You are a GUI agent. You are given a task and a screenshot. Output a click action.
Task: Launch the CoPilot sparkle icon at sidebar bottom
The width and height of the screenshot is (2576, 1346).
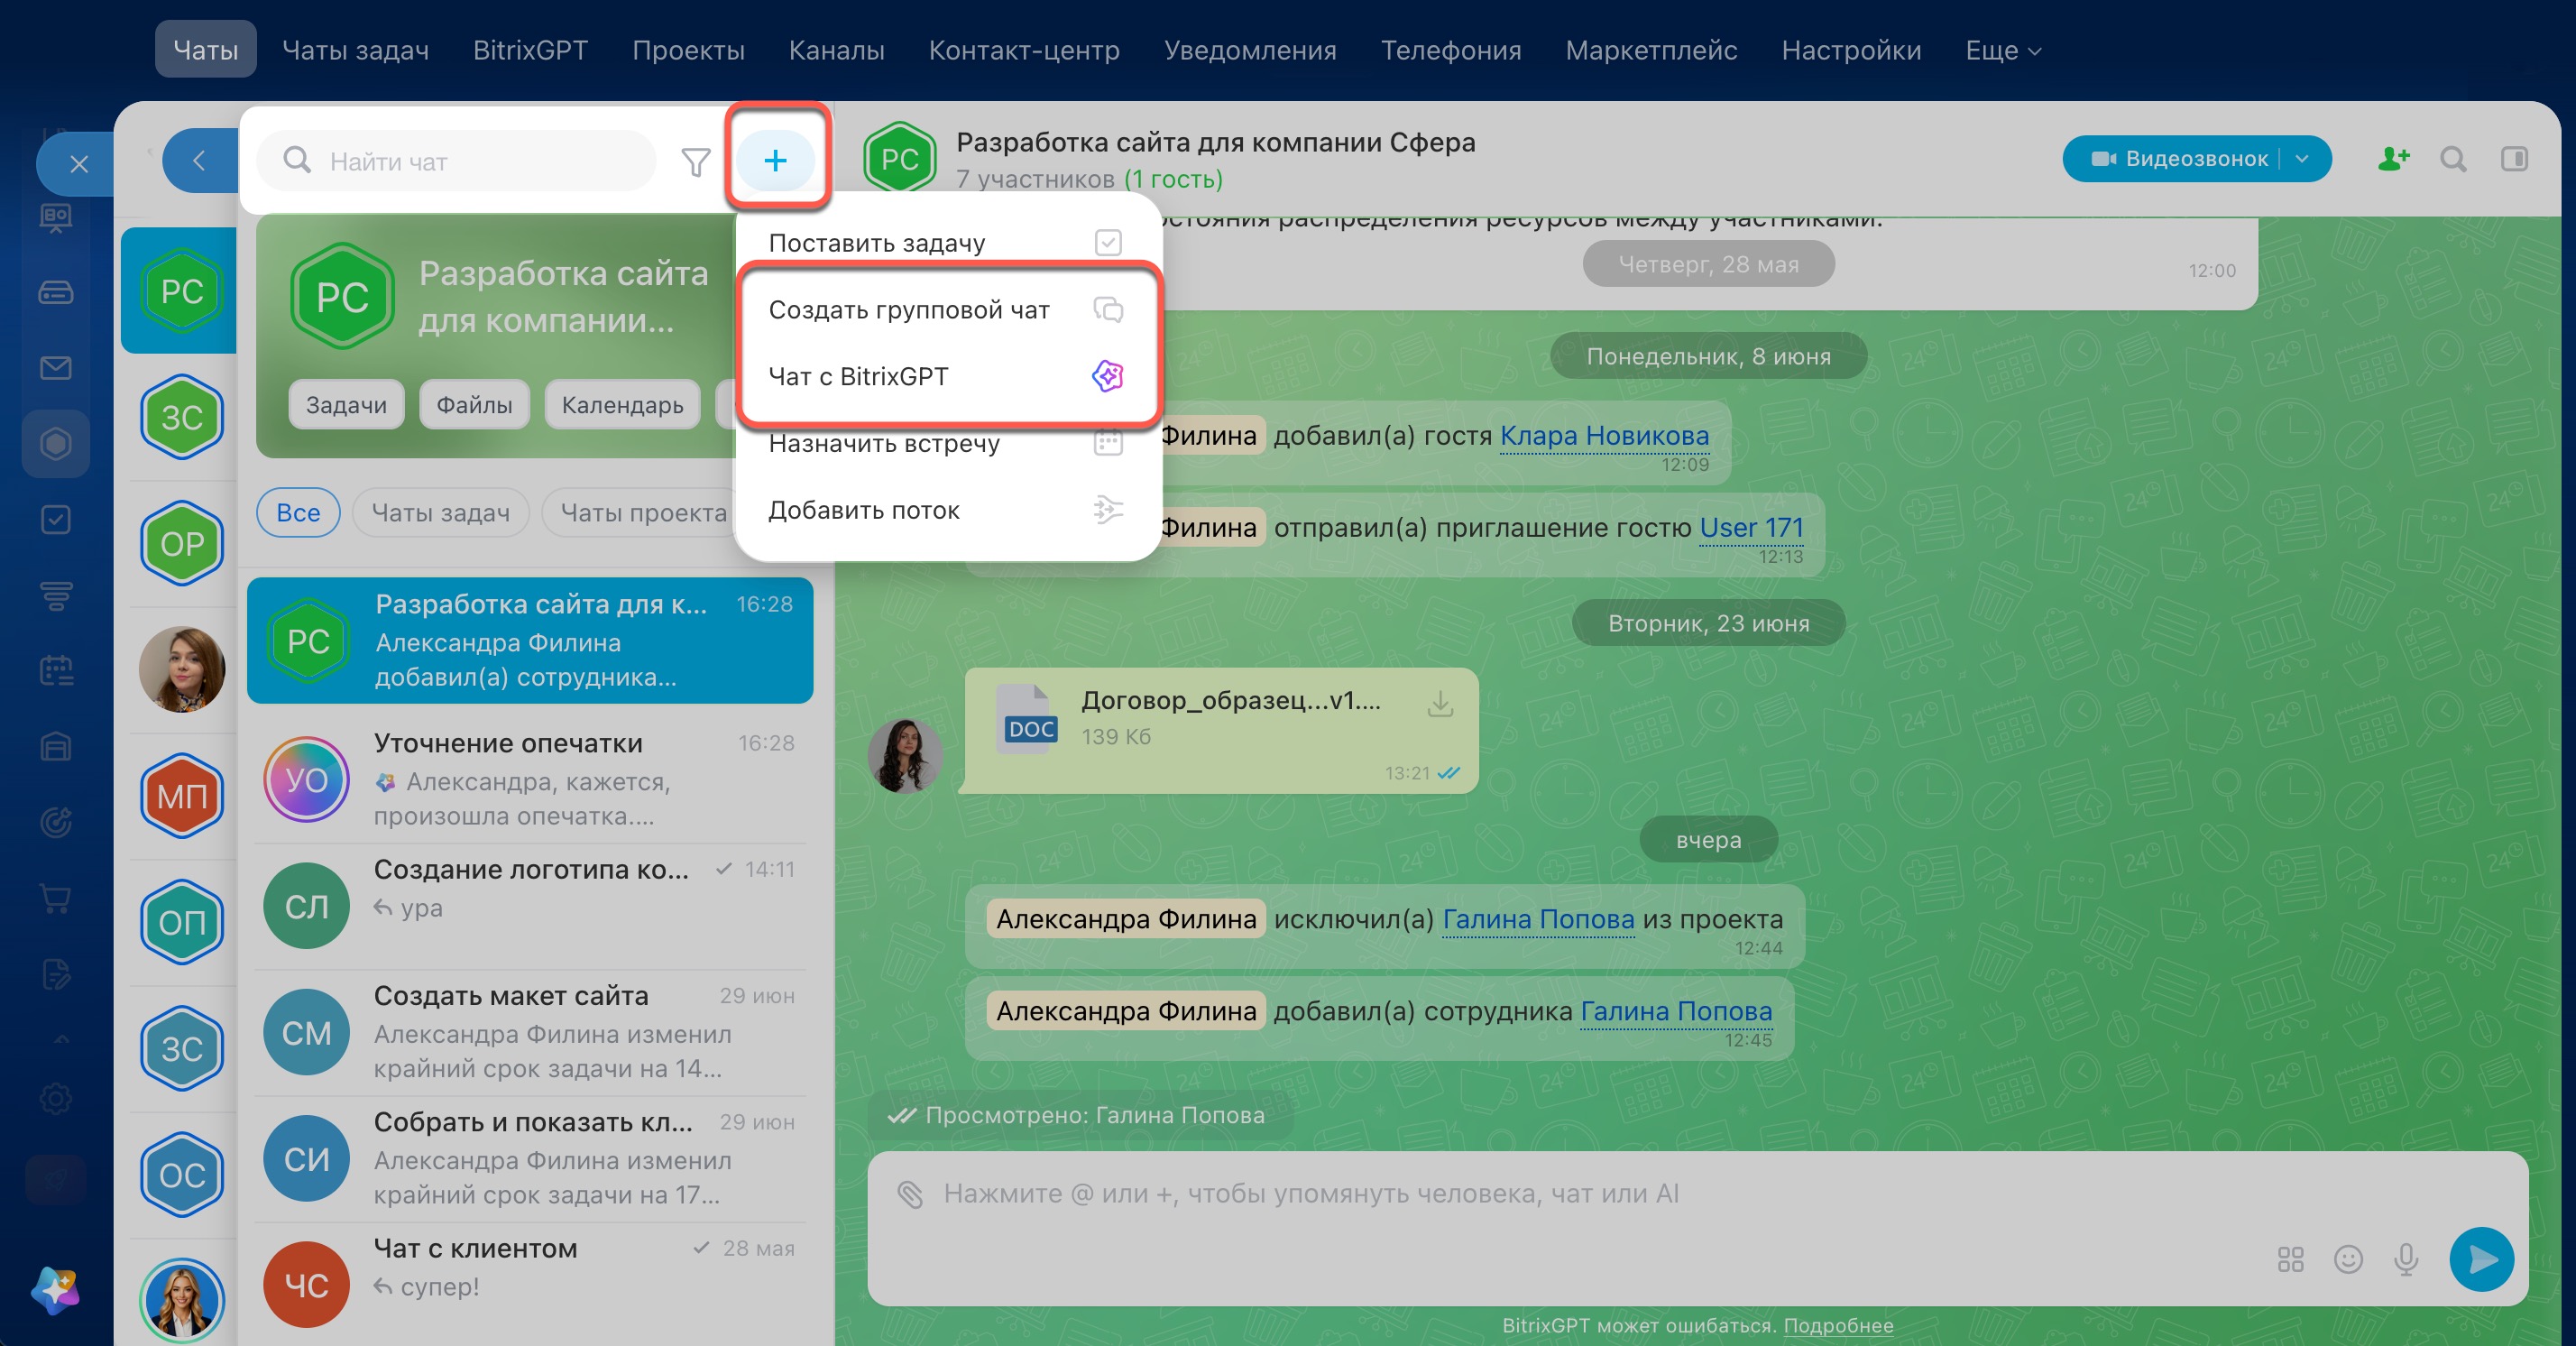tap(56, 1290)
